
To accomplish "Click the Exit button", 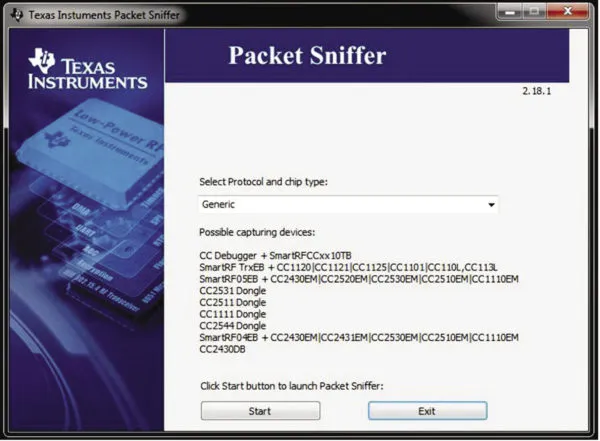I will click(427, 411).
